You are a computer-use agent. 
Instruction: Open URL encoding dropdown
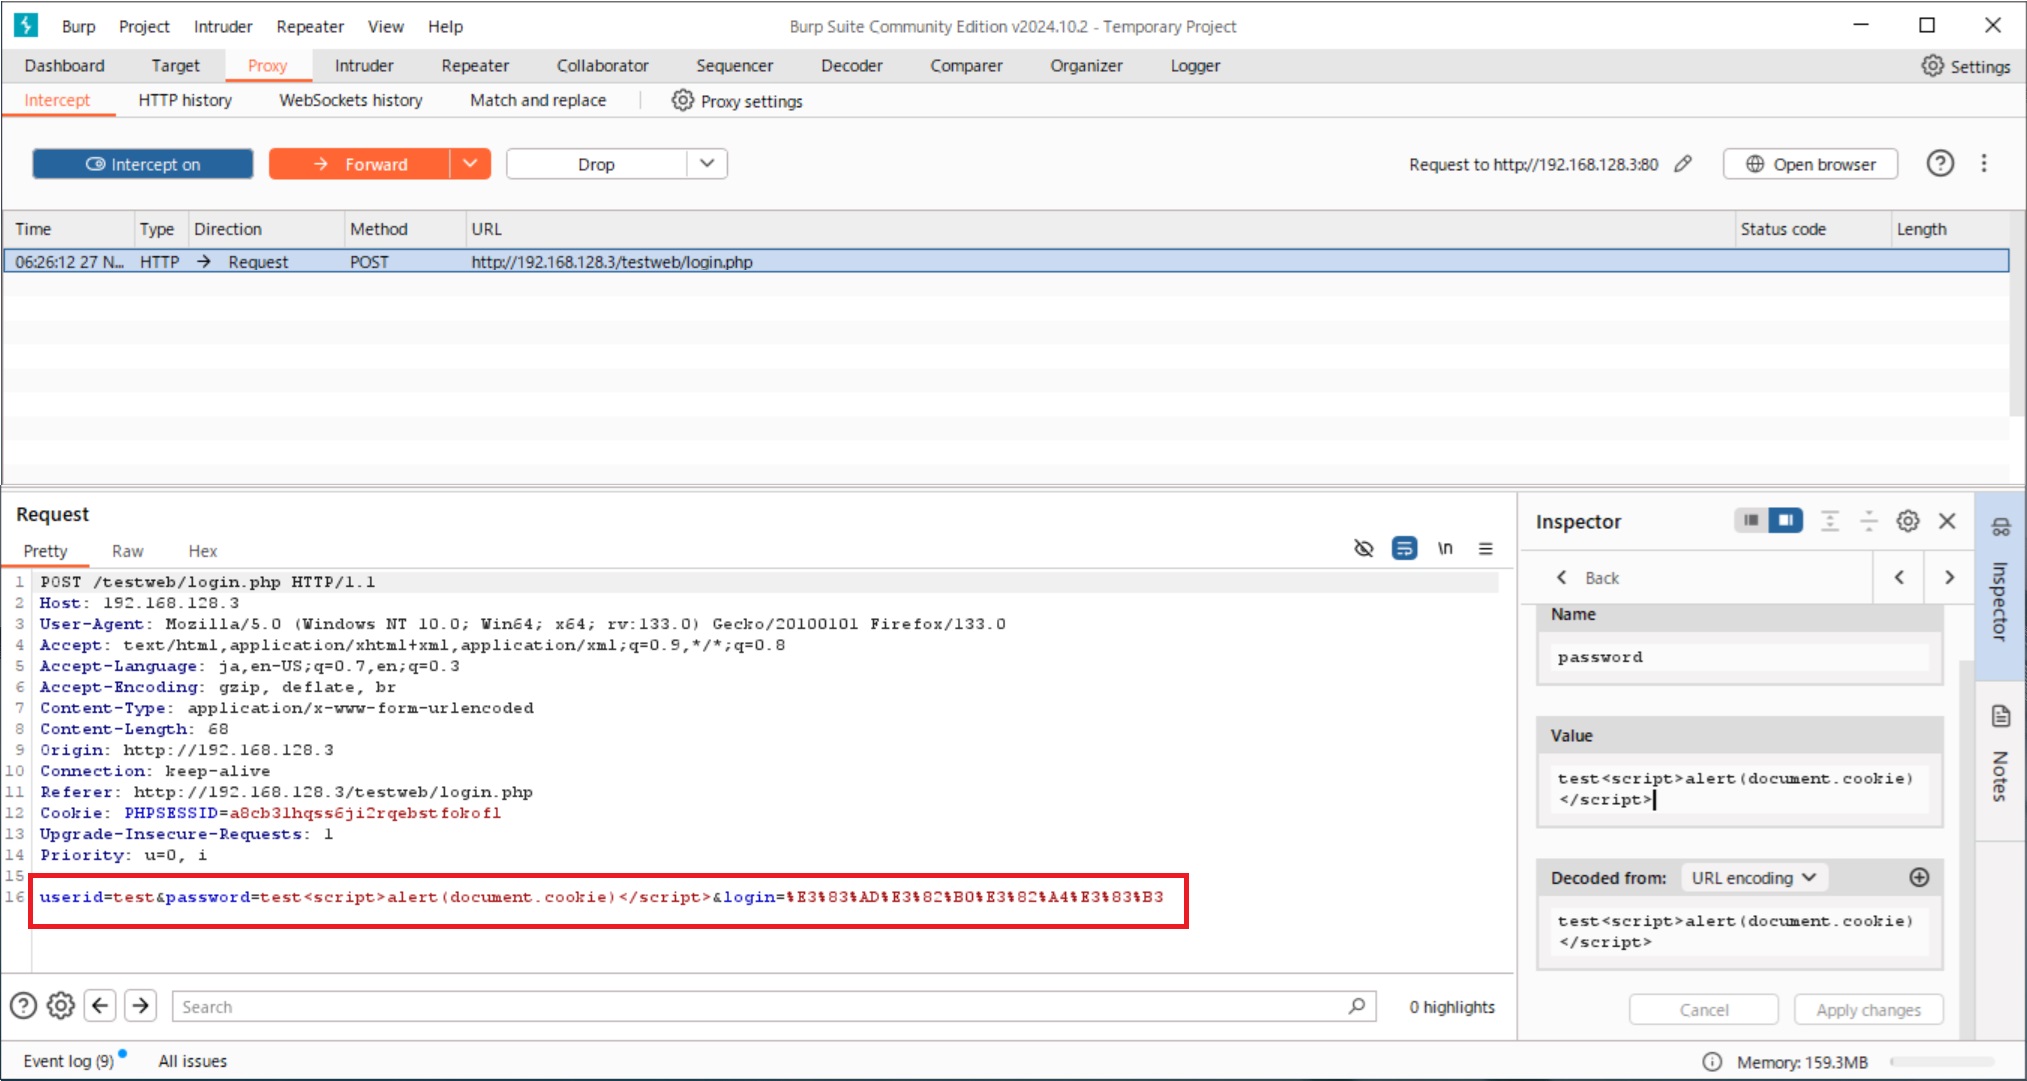click(1753, 877)
